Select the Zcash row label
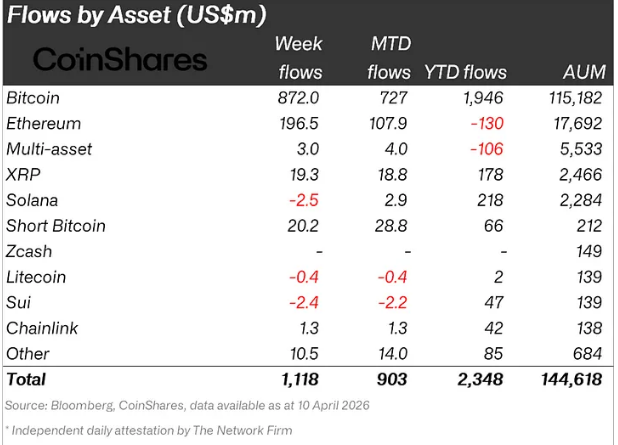Viewport: 618px width, 445px height. [29, 251]
